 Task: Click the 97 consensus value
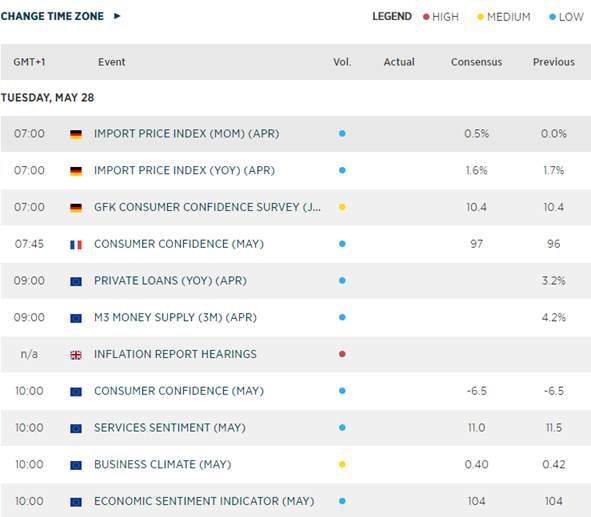click(476, 244)
